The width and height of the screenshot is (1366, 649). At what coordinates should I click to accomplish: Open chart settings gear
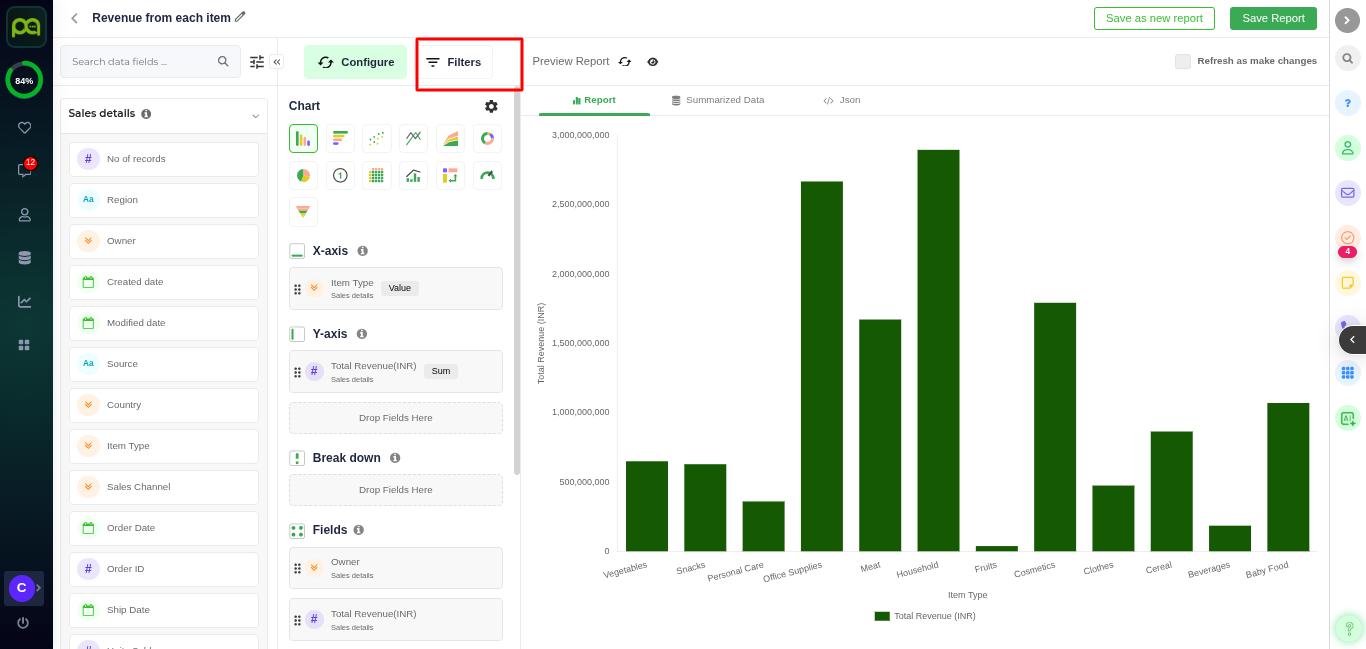(x=491, y=106)
